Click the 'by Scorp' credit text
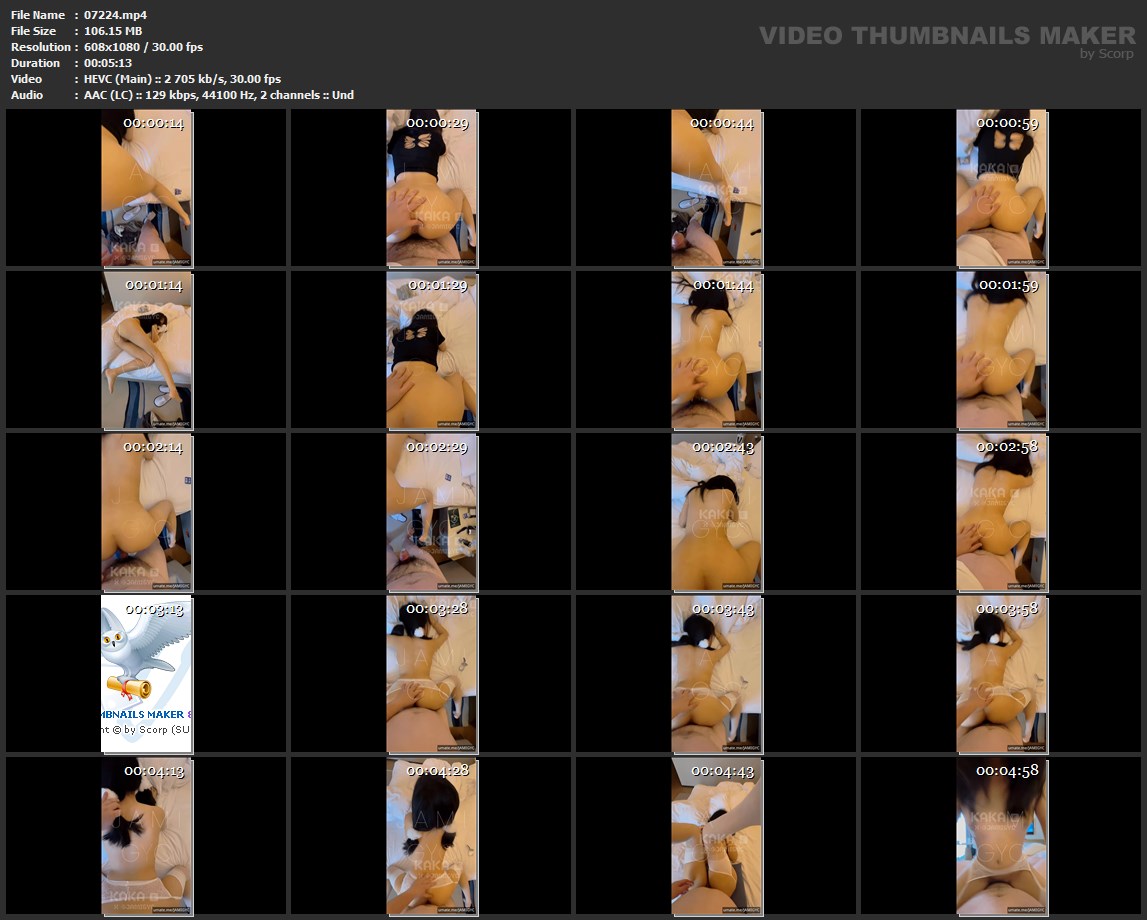The height and width of the screenshot is (920, 1147). coord(1106,54)
